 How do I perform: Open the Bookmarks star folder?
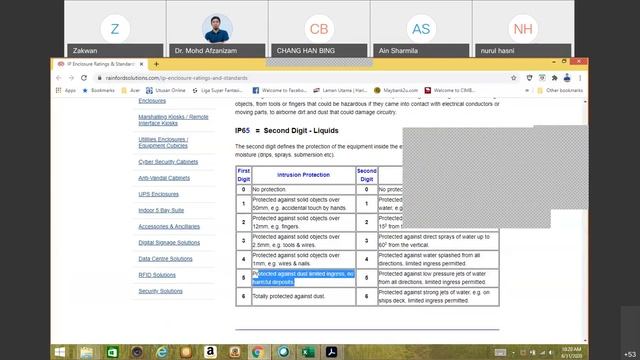coord(98,90)
